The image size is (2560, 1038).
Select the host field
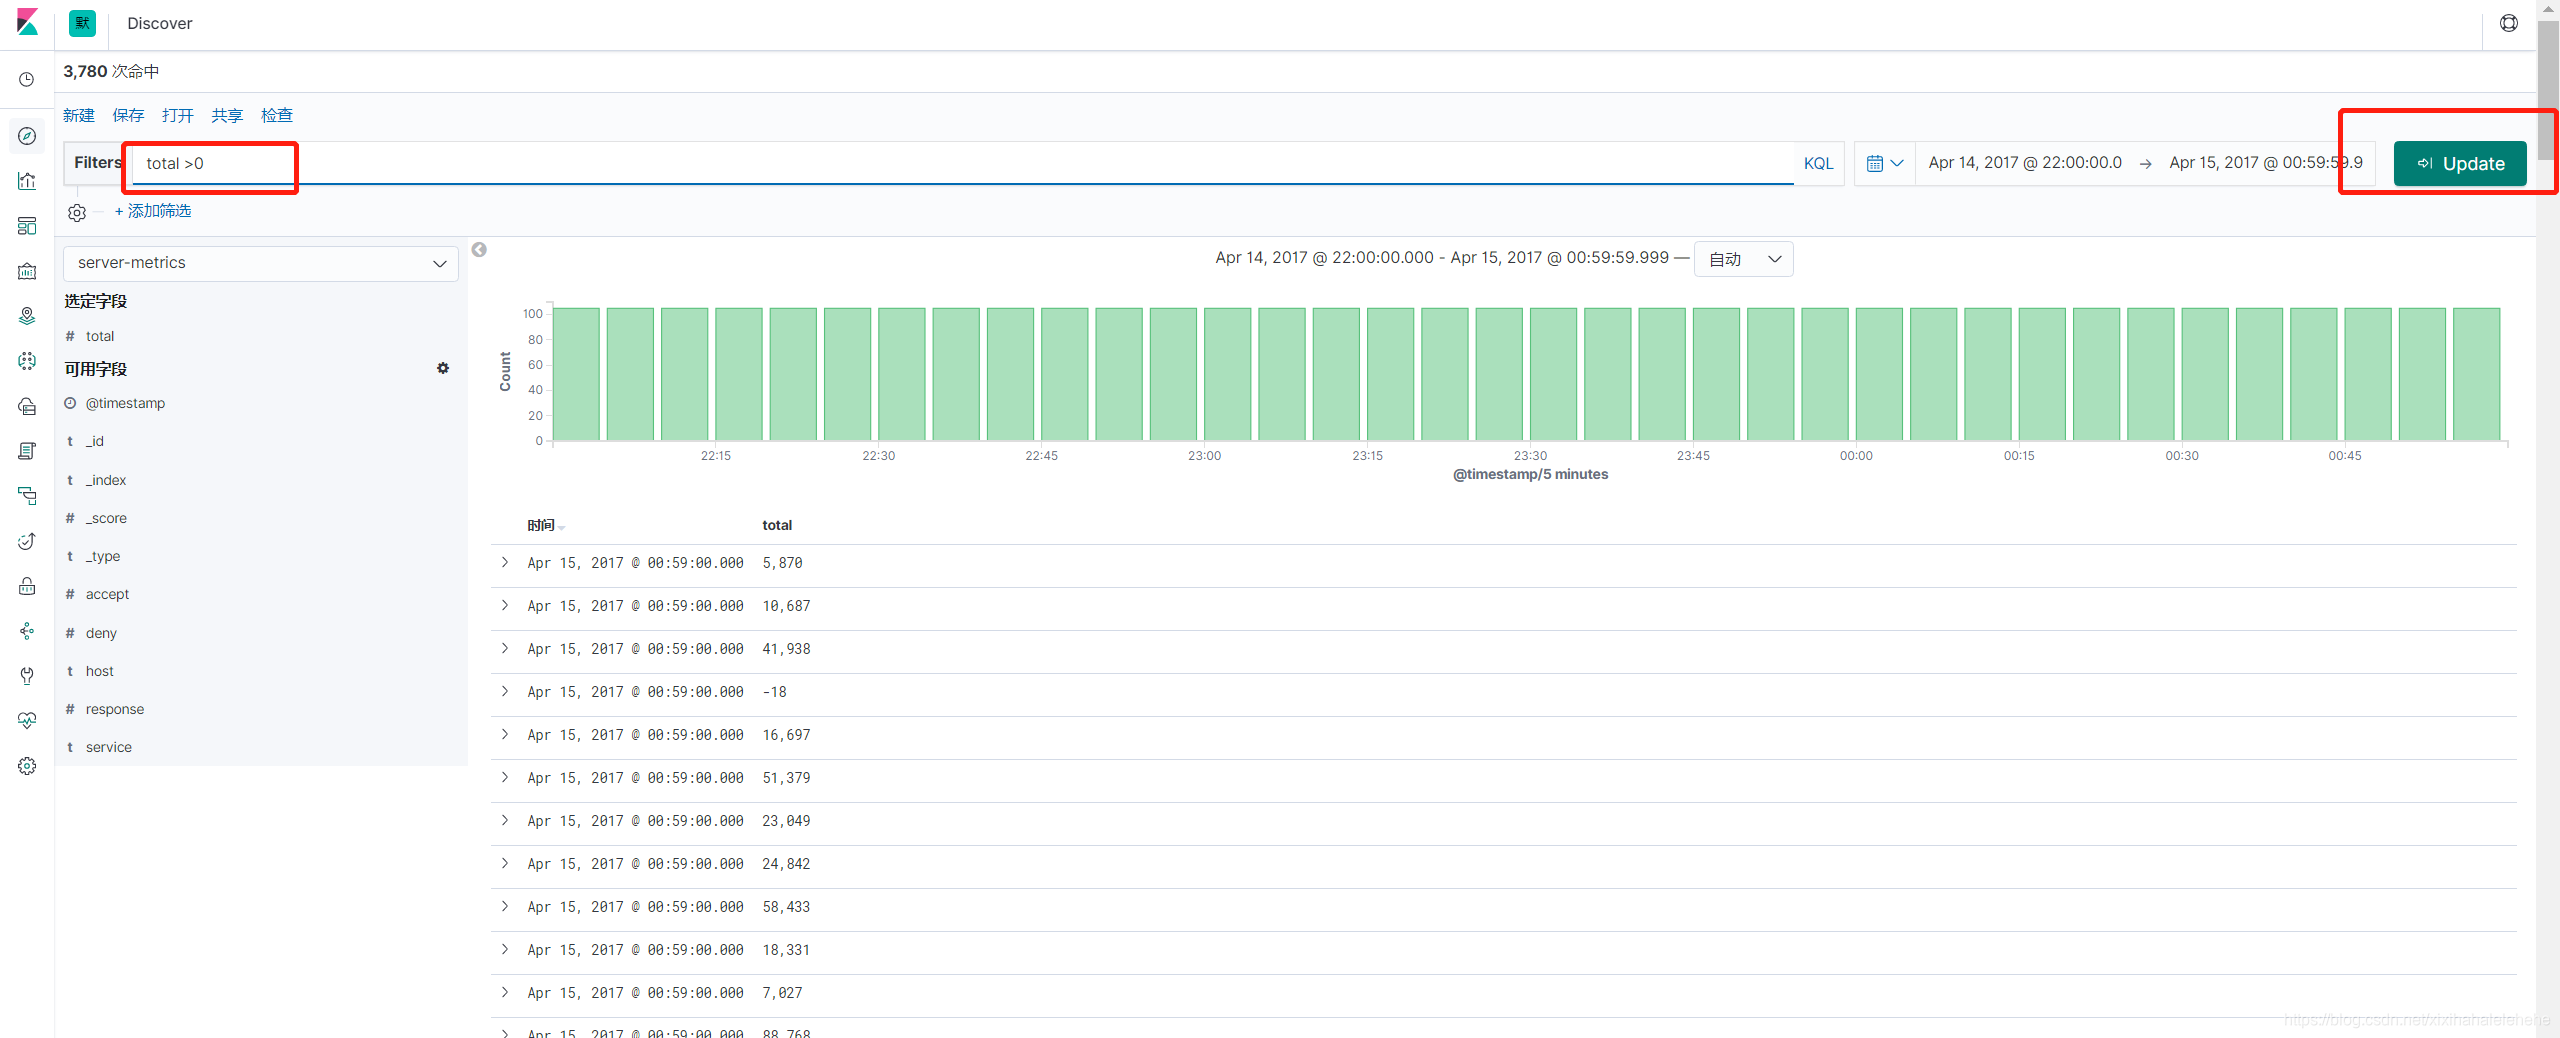pos(100,671)
